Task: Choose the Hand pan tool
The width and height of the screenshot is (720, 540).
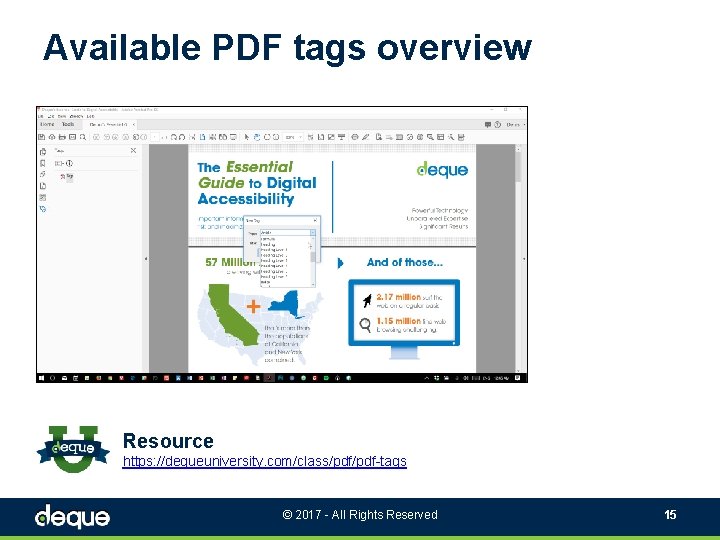Action: coord(257,137)
